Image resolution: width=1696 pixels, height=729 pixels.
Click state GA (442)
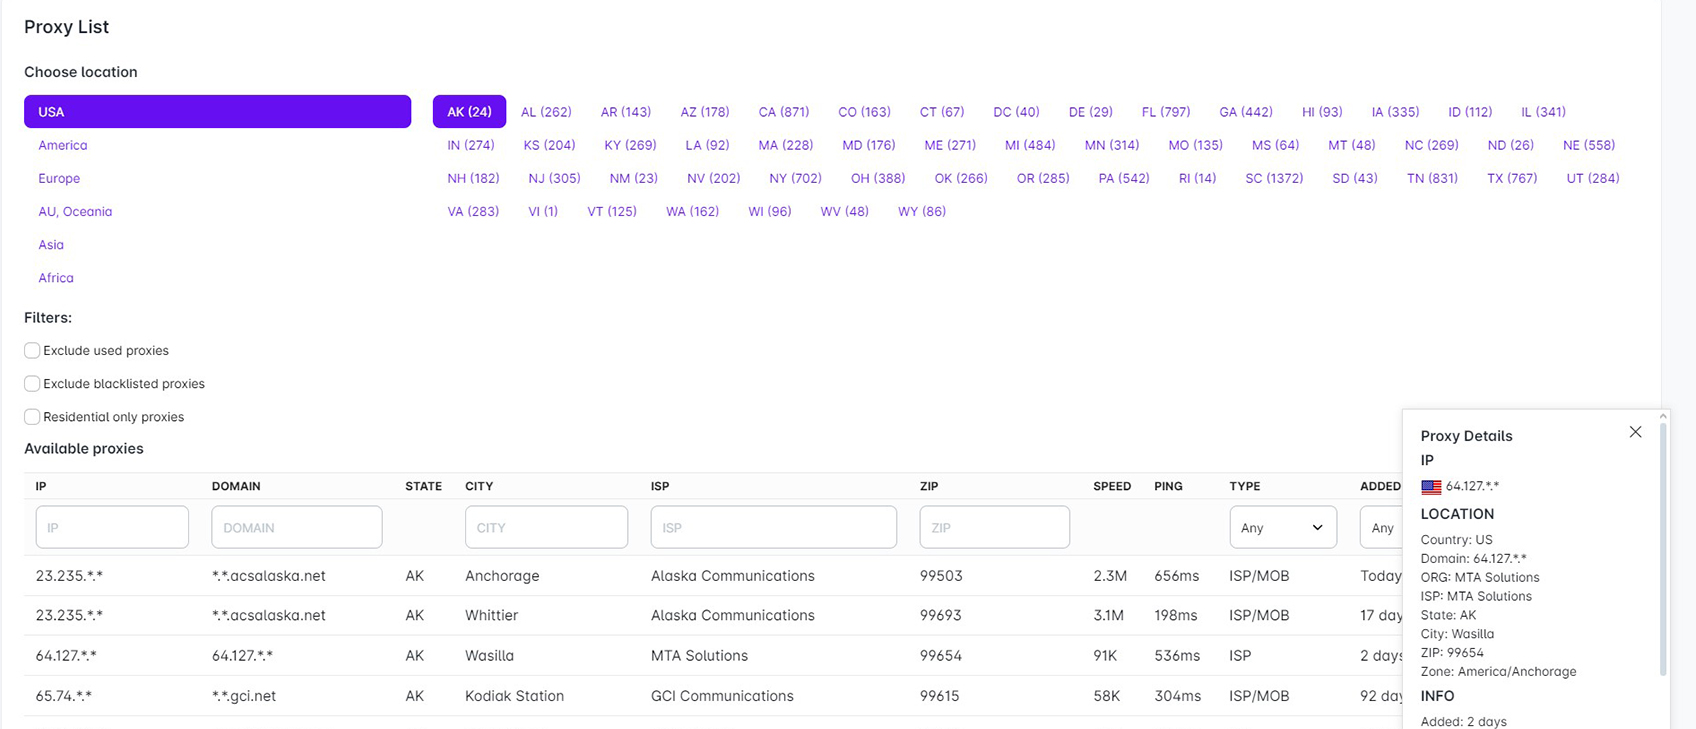[x=1246, y=111]
